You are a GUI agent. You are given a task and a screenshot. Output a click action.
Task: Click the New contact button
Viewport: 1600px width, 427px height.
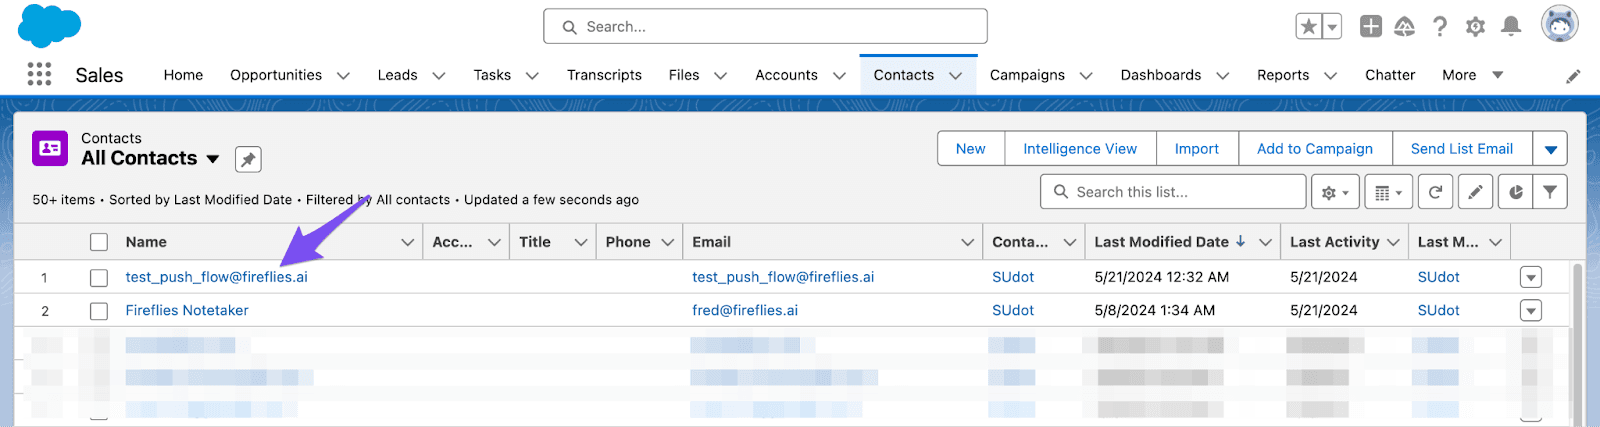click(971, 149)
